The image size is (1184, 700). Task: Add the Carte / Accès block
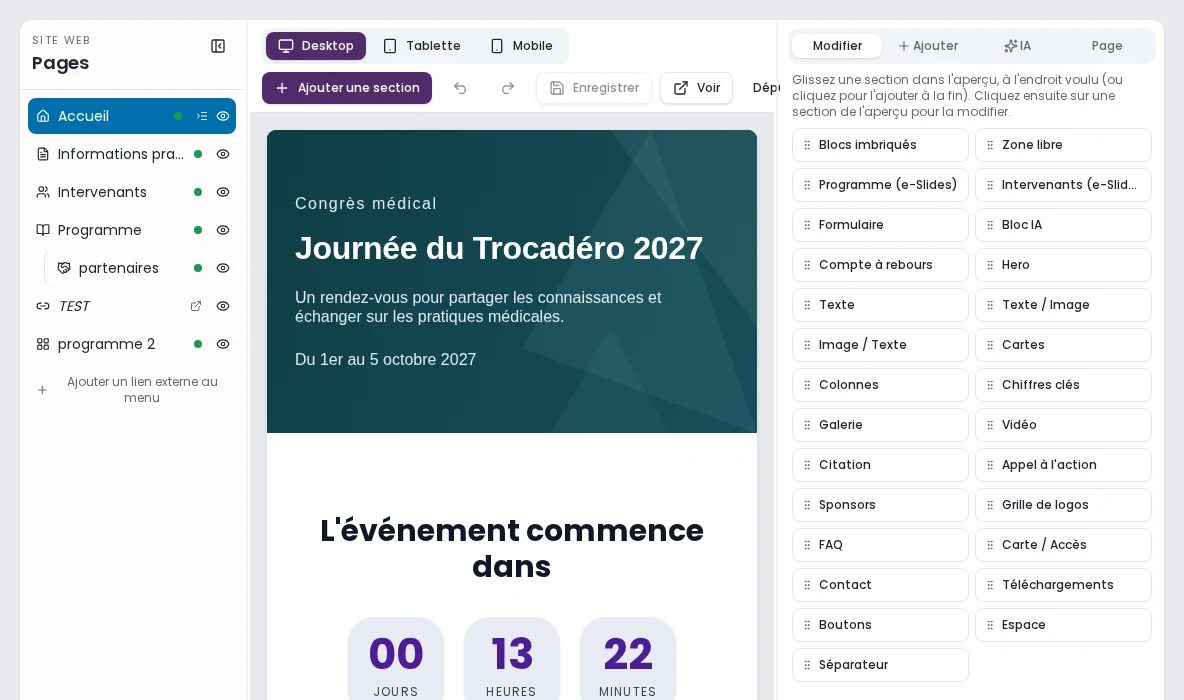pos(1063,545)
